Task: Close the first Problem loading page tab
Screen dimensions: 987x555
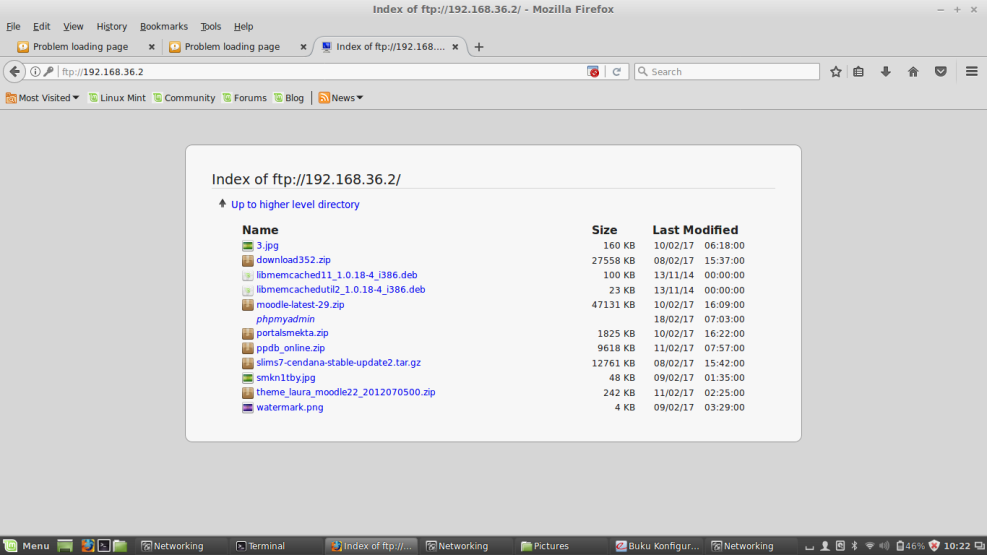Action: 151,47
